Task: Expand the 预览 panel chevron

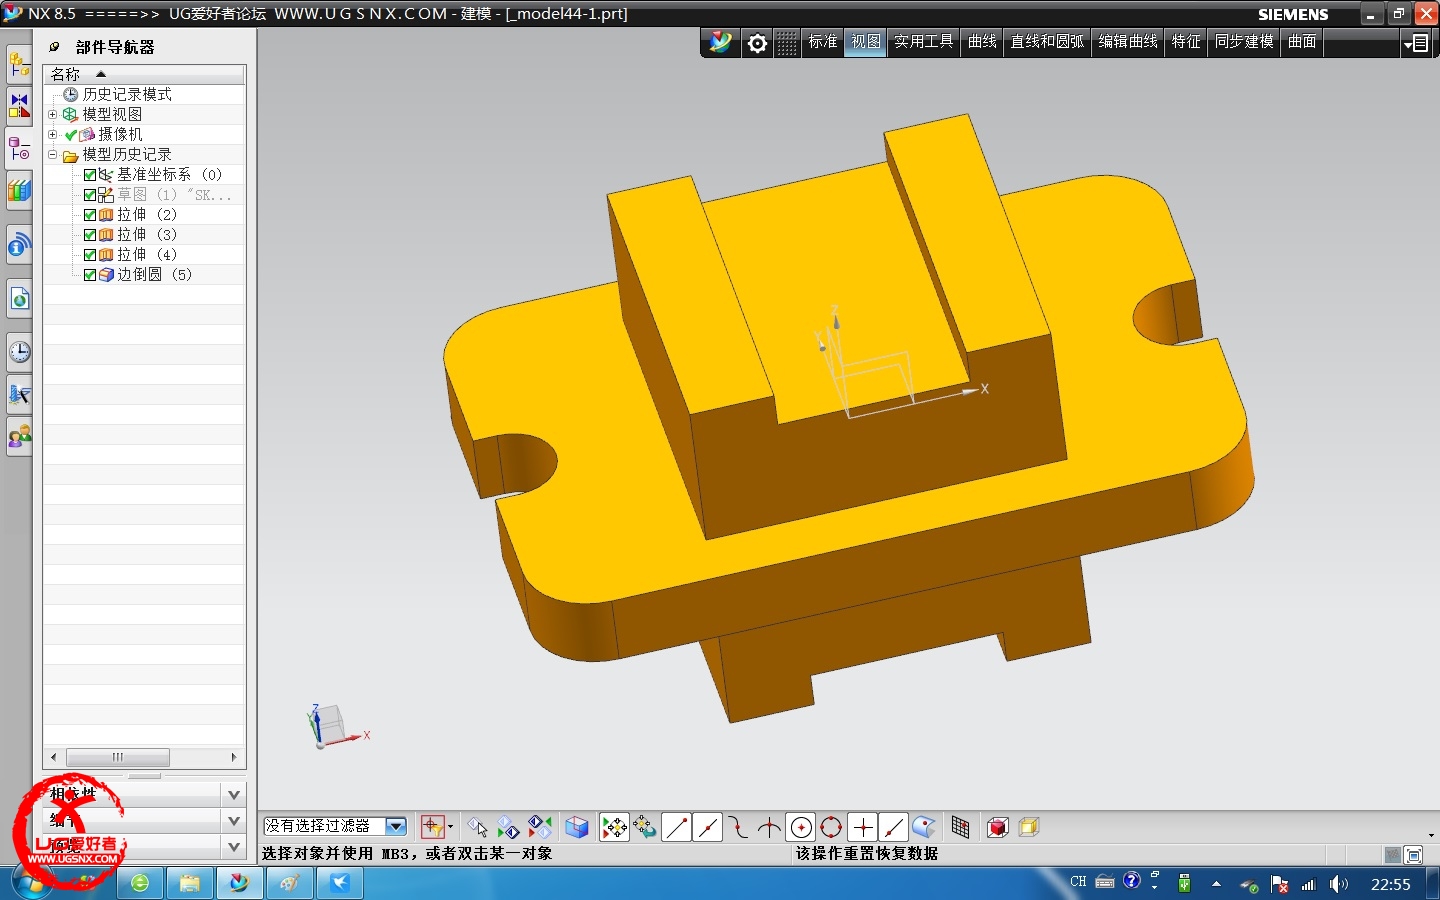Action: click(x=234, y=847)
